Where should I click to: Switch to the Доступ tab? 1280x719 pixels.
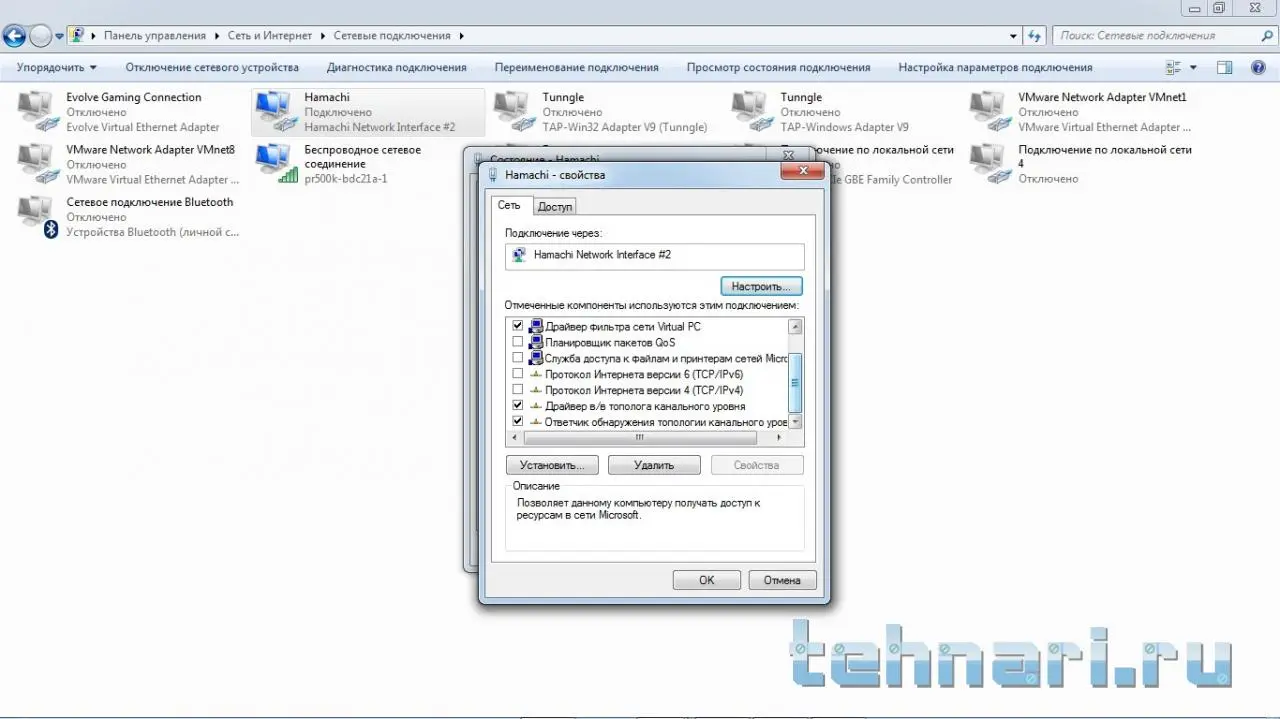[x=554, y=207]
